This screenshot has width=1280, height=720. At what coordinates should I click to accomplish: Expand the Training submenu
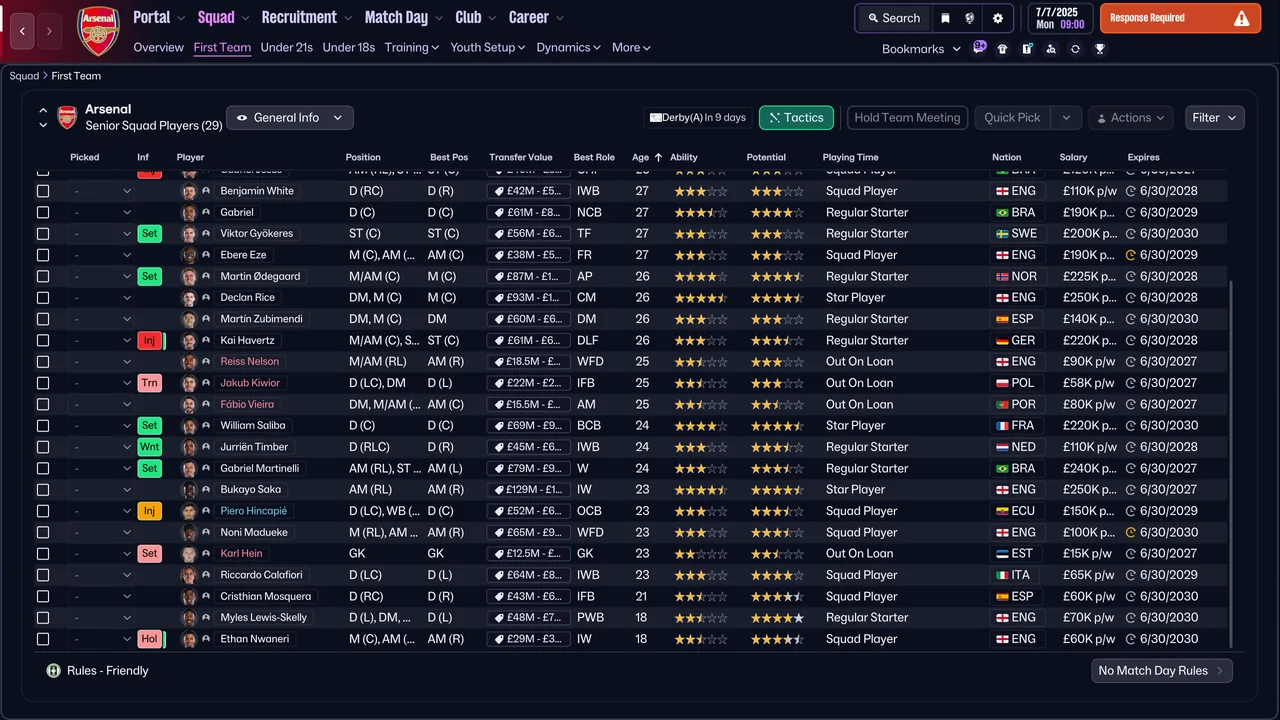pos(412,47)
